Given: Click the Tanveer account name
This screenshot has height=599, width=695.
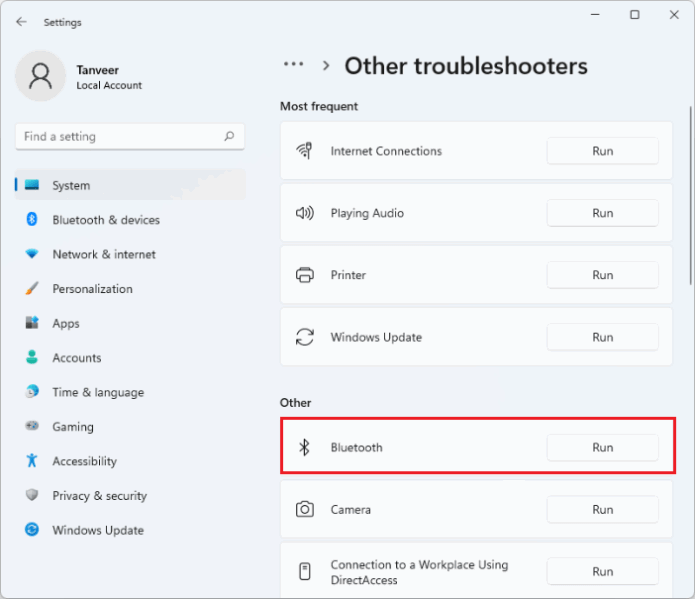Looking at the screenshot, I should [98, 70].
